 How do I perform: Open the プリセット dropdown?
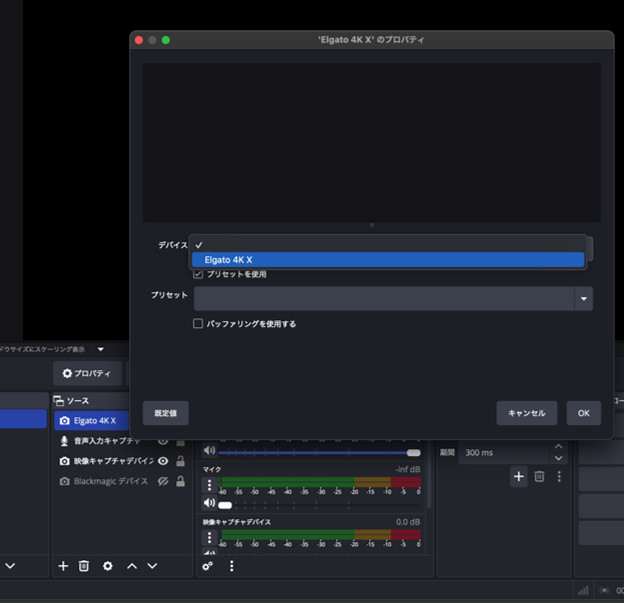(393, 299)
